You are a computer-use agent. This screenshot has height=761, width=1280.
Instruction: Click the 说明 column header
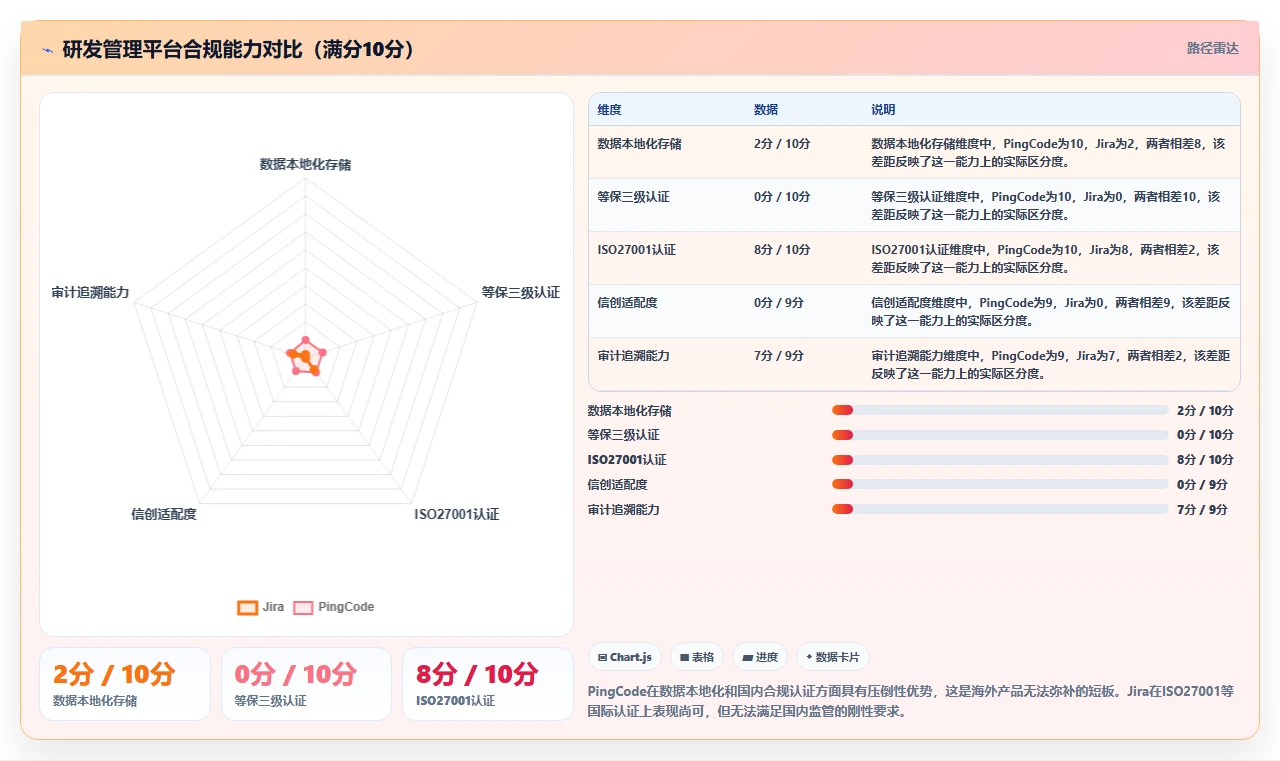coord(883,110)
